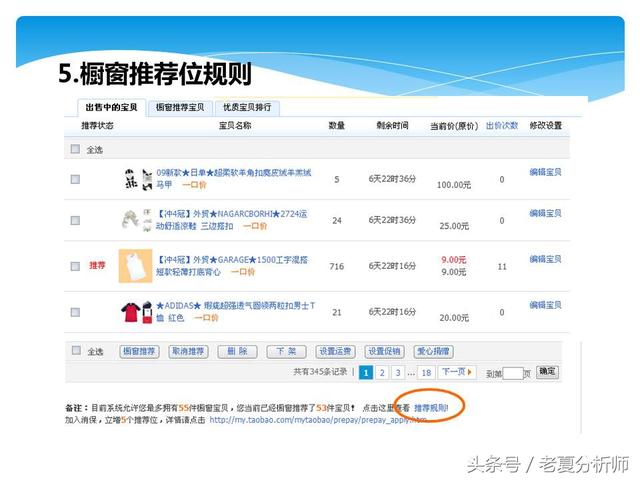
Task: Check the ADIDAS polo shirt row checkbox
Action: coord(75,312)
